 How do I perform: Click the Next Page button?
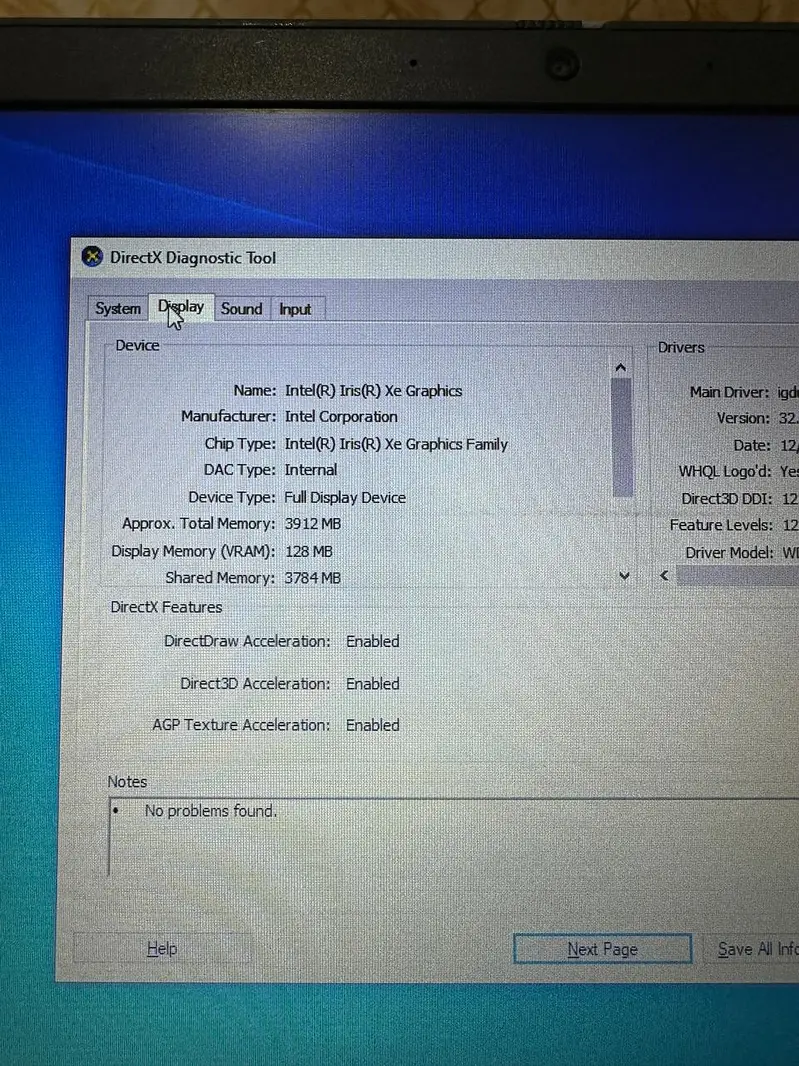pos(602,949)
